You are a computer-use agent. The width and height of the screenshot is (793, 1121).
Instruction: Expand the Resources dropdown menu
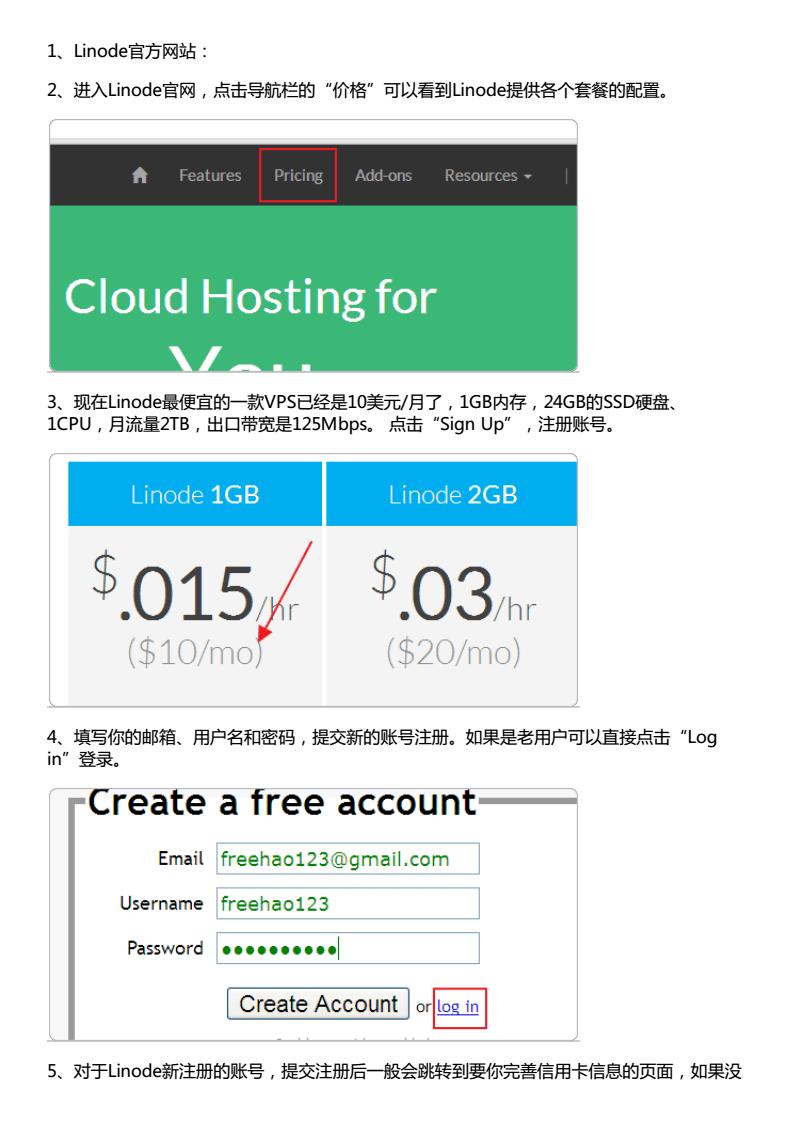tap(488, 175)
